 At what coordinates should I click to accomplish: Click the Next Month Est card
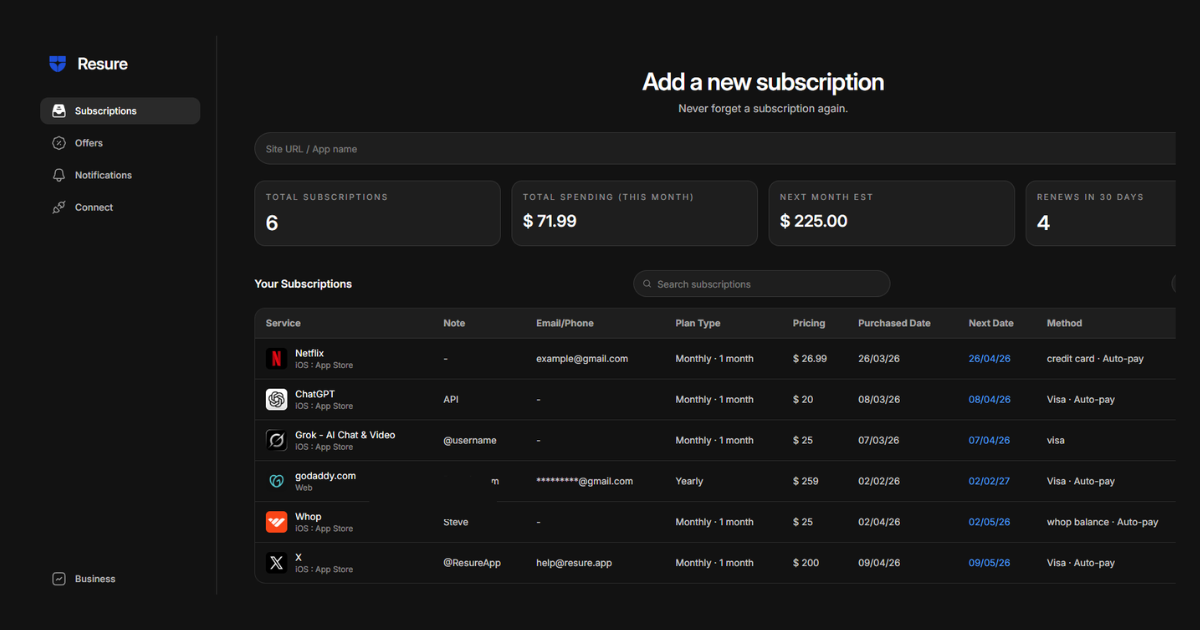pos(891,213)
